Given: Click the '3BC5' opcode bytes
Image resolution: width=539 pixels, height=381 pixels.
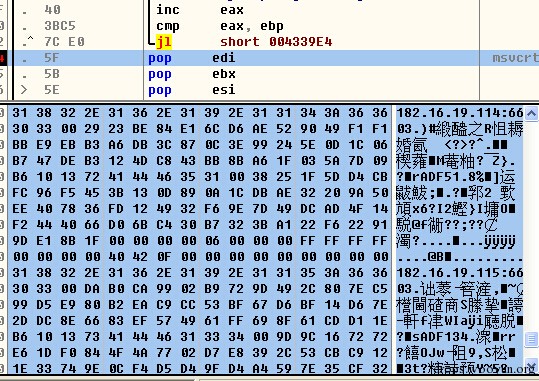Looking at the screenshot, I should click(x=60, y=26).
